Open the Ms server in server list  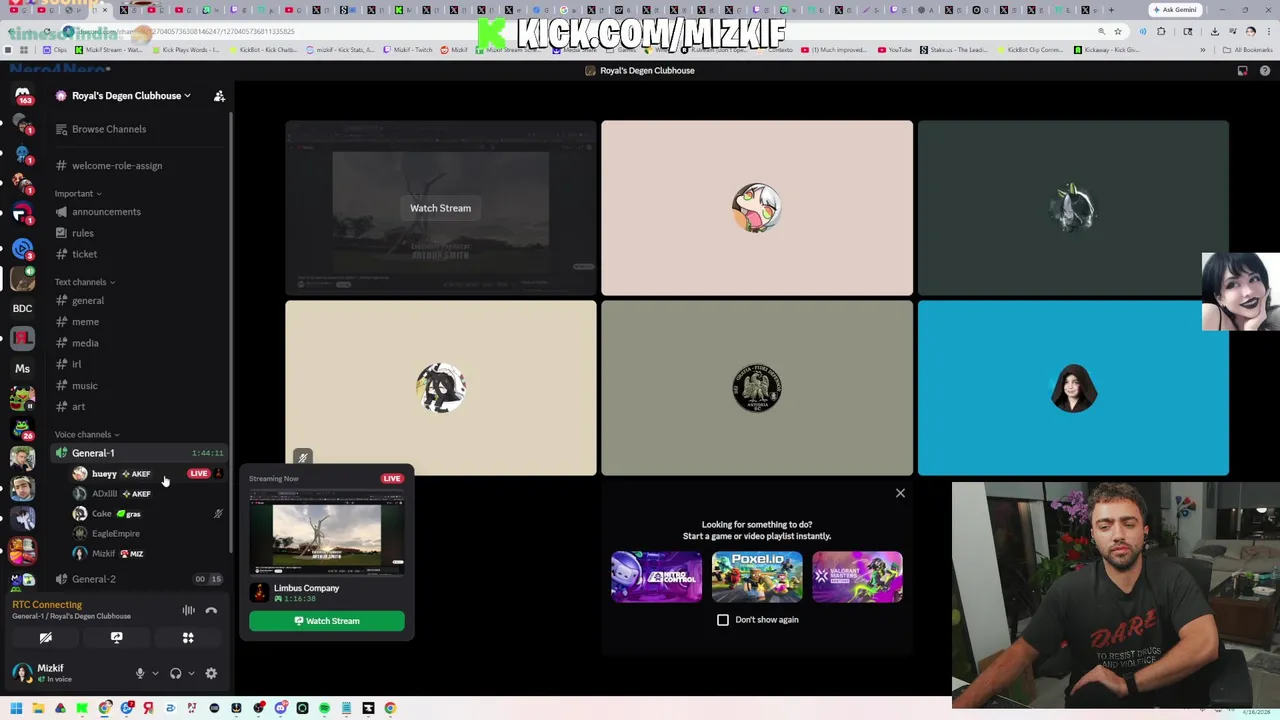pos(22,368)
